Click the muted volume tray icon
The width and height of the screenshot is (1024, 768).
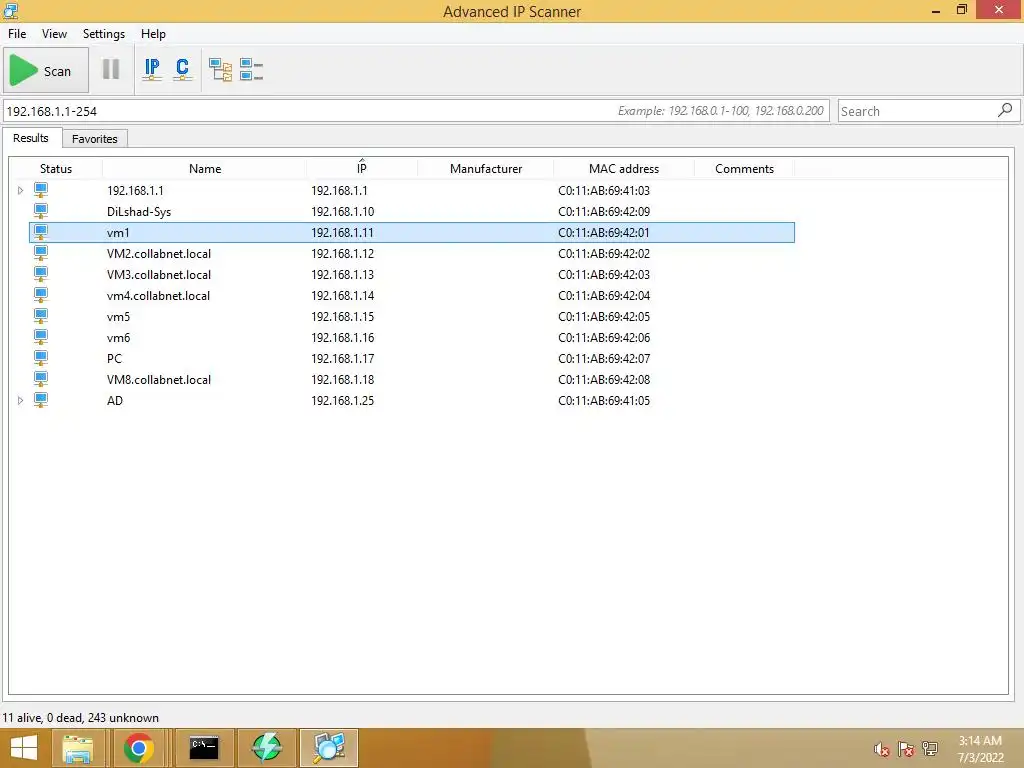(x=882, y=749)
